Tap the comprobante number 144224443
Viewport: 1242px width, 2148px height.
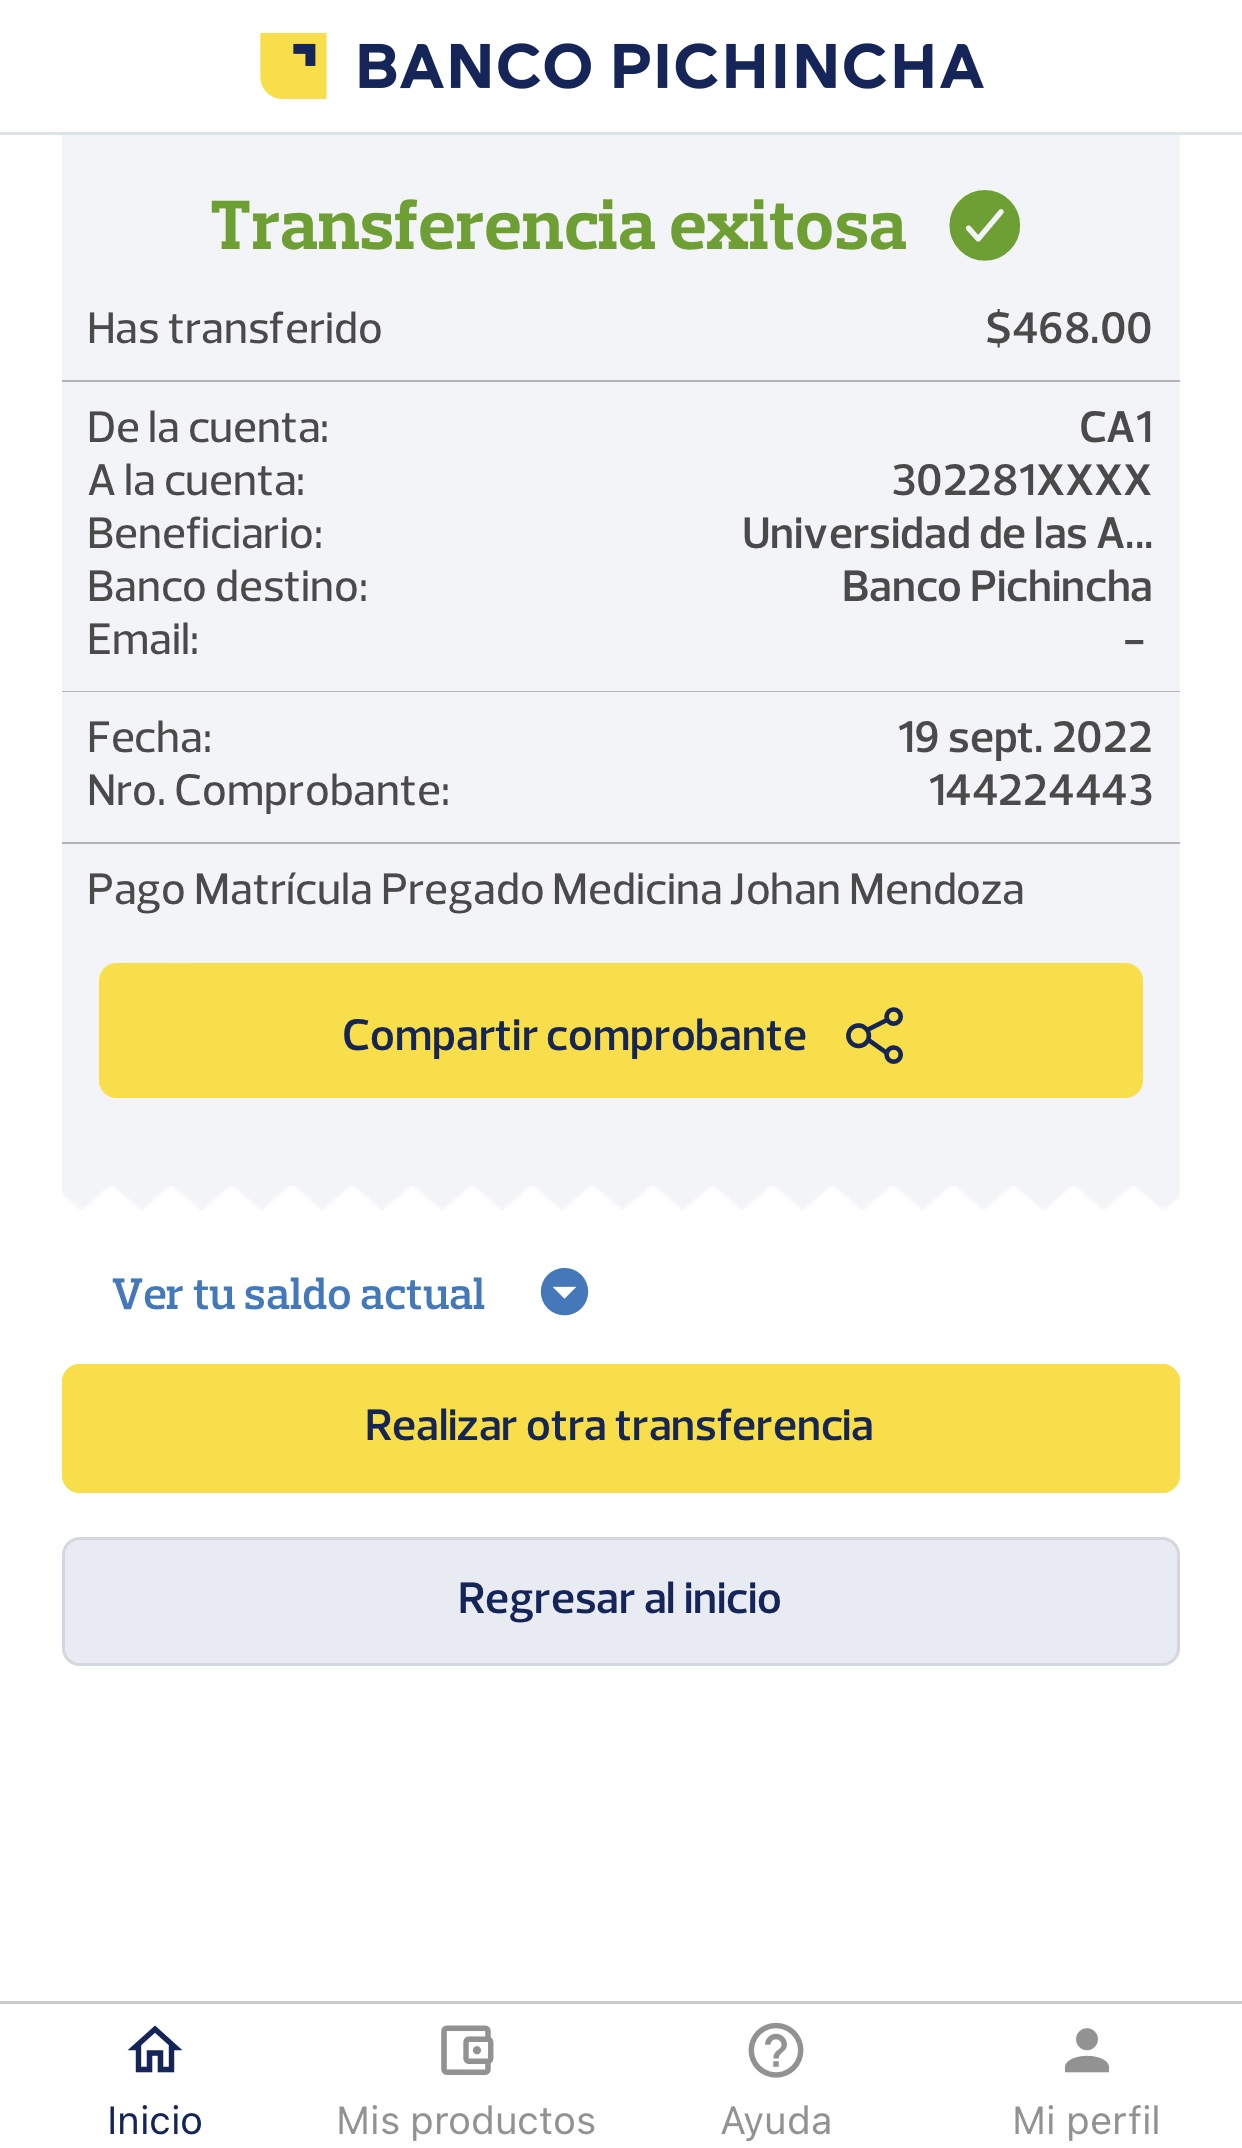[x=1040, y=791]
